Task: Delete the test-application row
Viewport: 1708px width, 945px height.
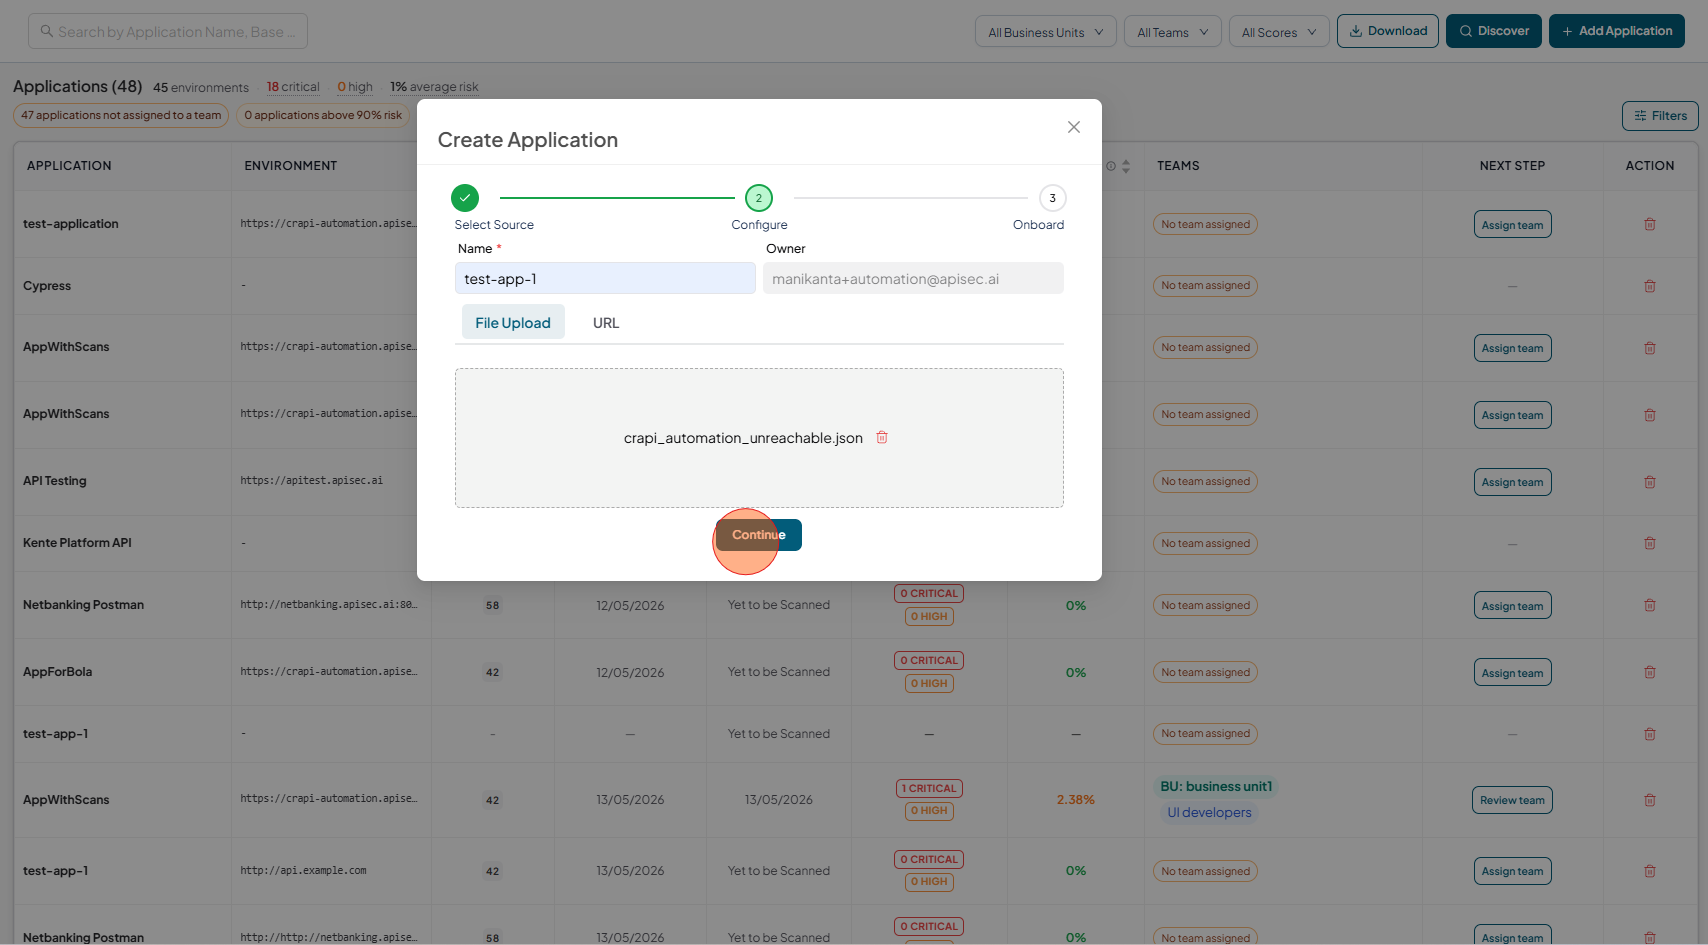Action: pyautogui.click(x=1650, y=224)
